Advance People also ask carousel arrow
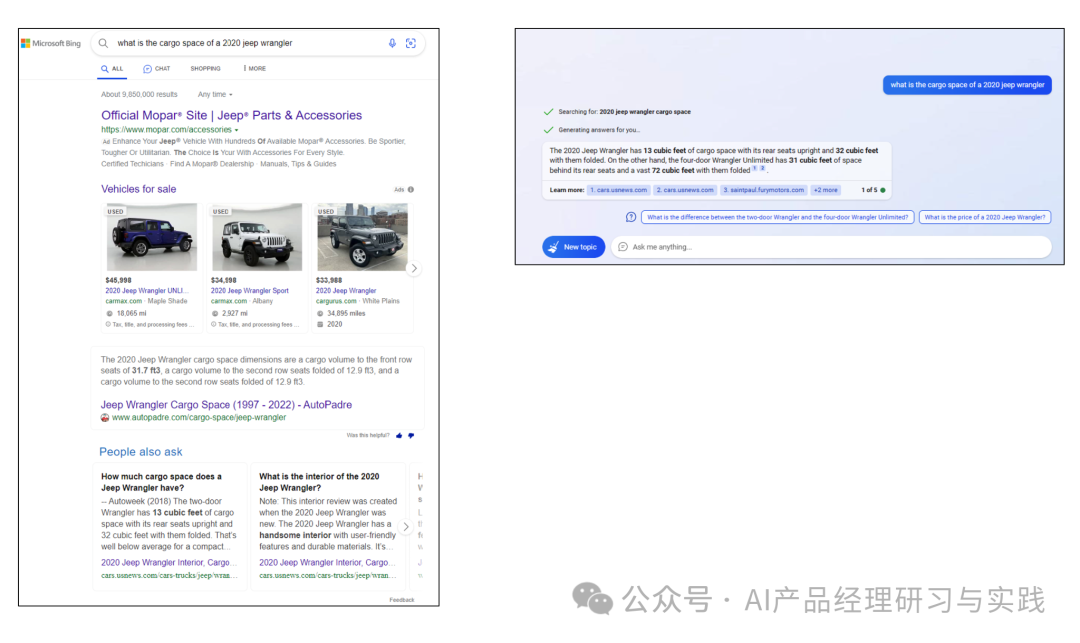 point(406,527)
